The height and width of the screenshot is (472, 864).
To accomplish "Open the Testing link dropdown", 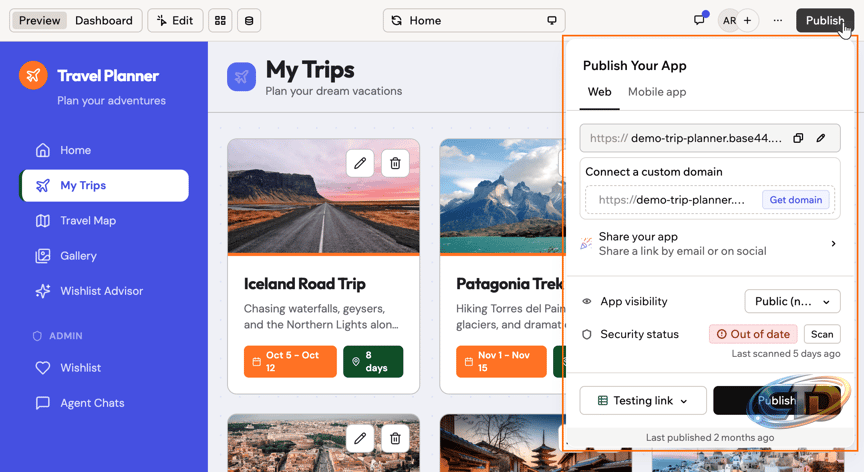I will click(642, 400).
